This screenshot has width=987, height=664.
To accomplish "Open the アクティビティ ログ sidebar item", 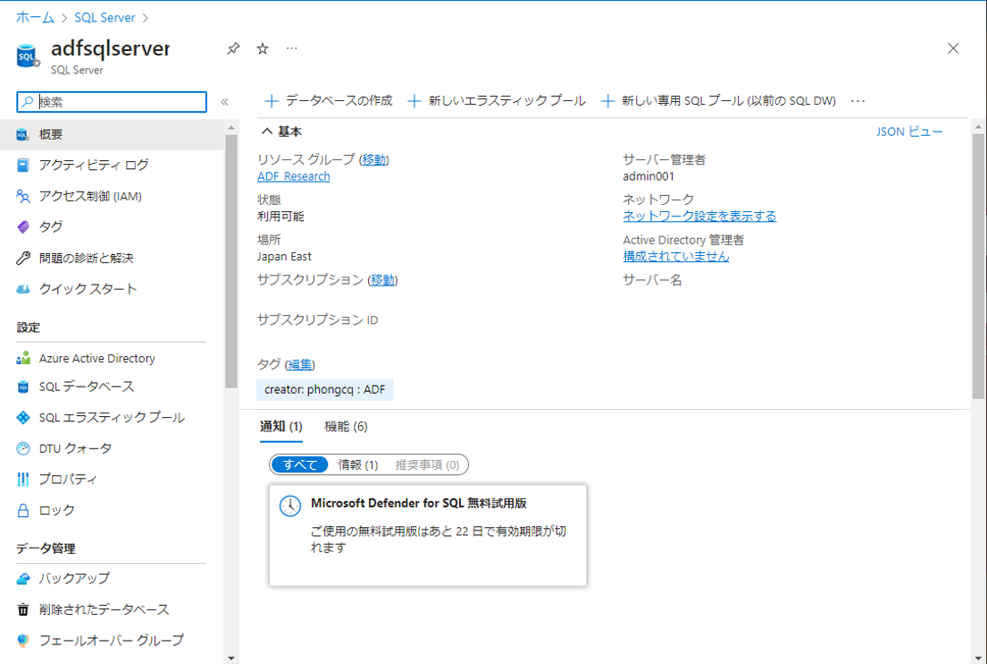I will 93,165.
